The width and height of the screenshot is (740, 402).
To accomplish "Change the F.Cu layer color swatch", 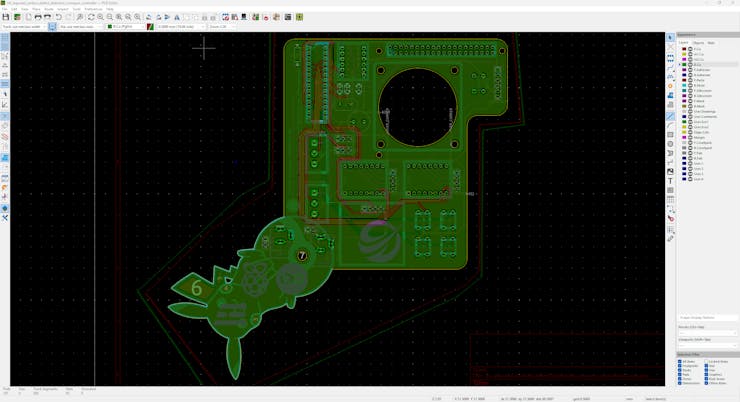I will 684,49.
